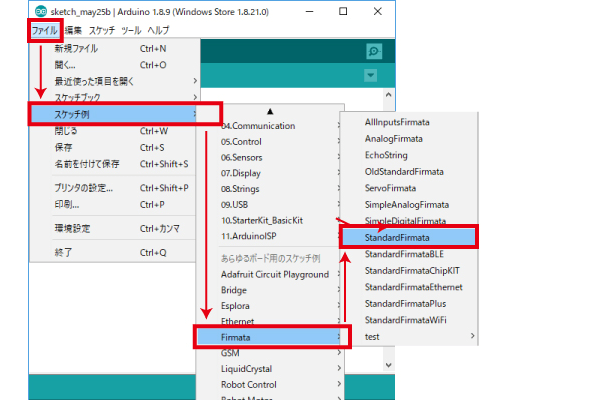
Task: Open the AnalogFirmata example
Action: click(x=409, y=139)
